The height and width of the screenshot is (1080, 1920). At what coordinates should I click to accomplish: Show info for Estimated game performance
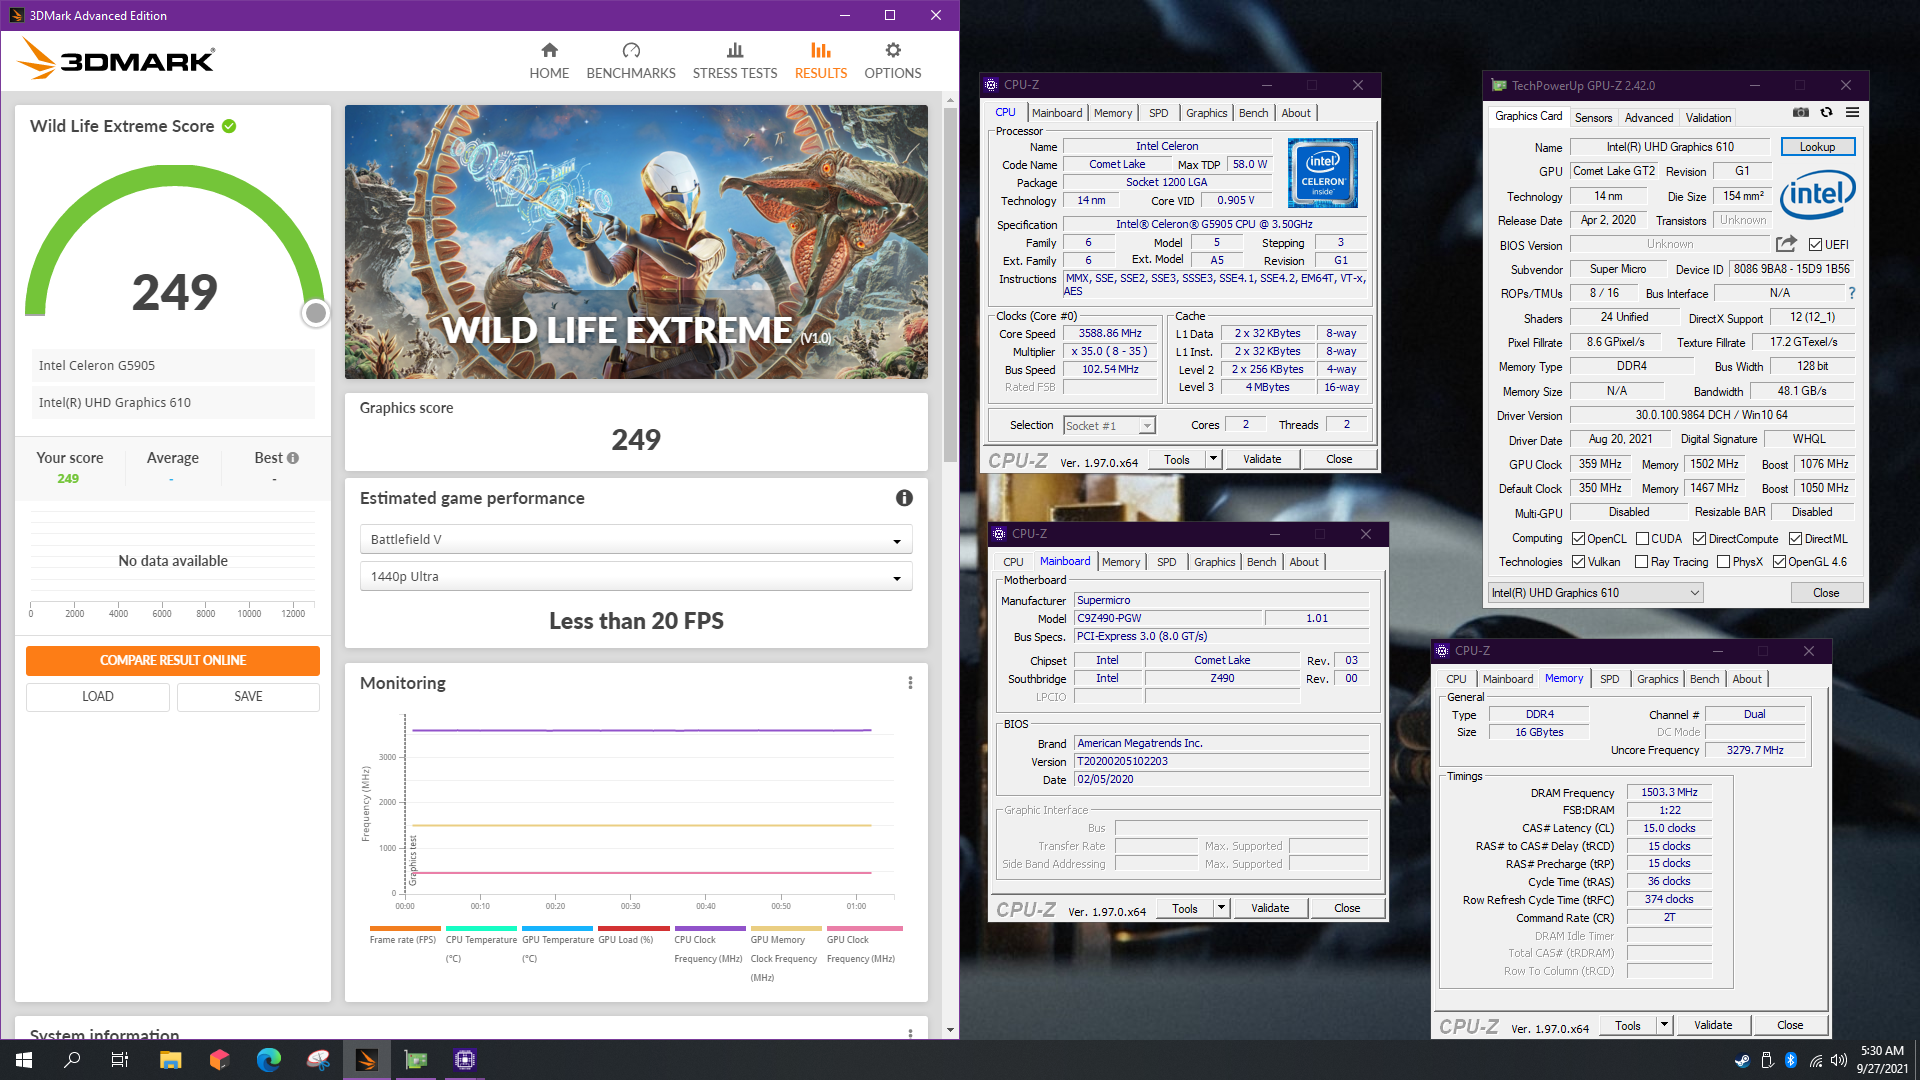click(x=904, y=498)
